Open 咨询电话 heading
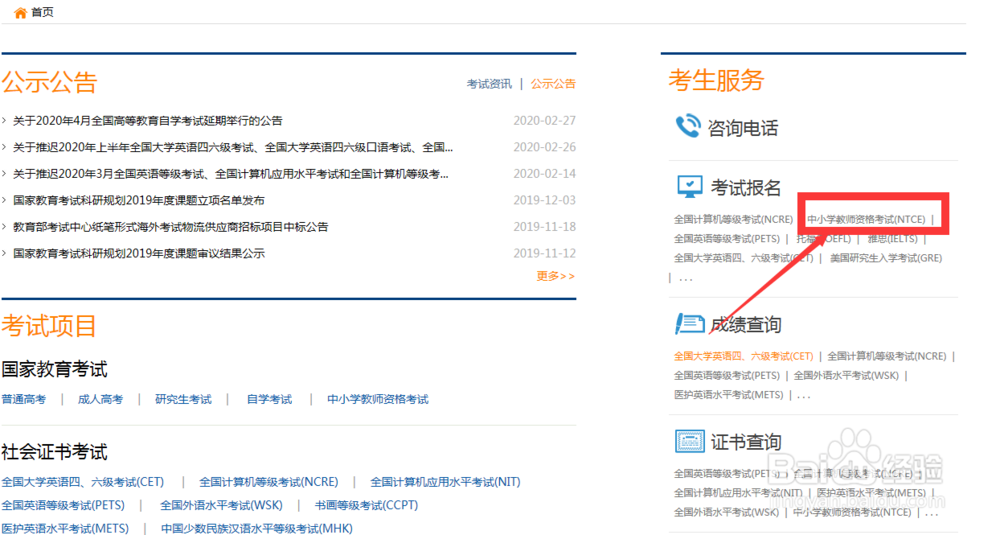 [743, 128]
